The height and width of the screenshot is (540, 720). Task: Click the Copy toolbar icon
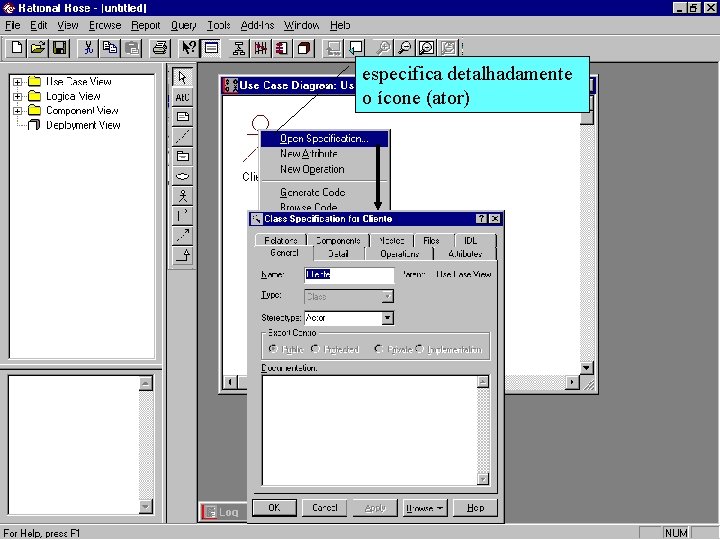[x=110, y=48]
